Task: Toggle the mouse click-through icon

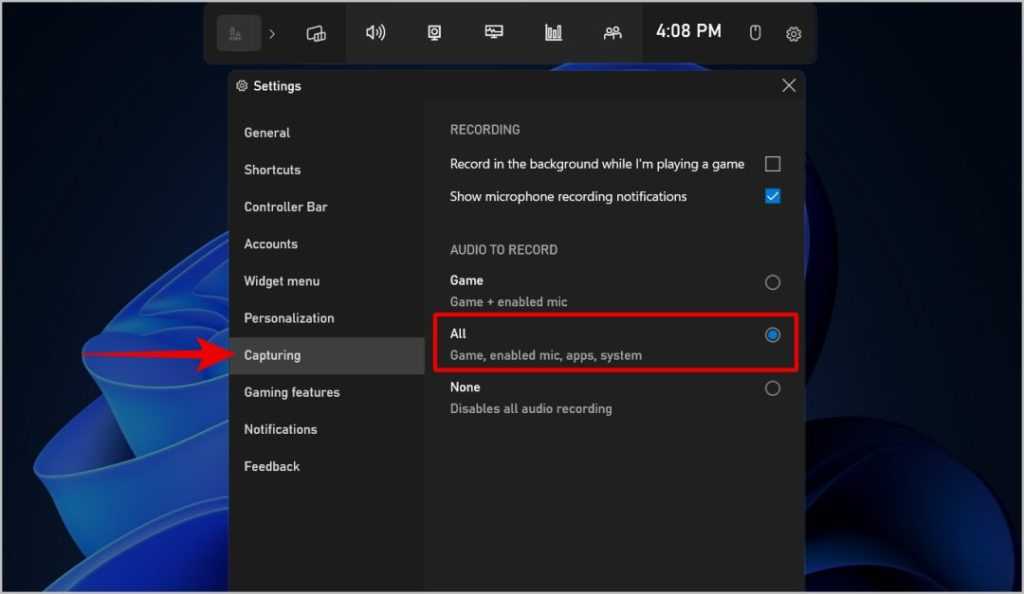Action: [x=755, y=33]
